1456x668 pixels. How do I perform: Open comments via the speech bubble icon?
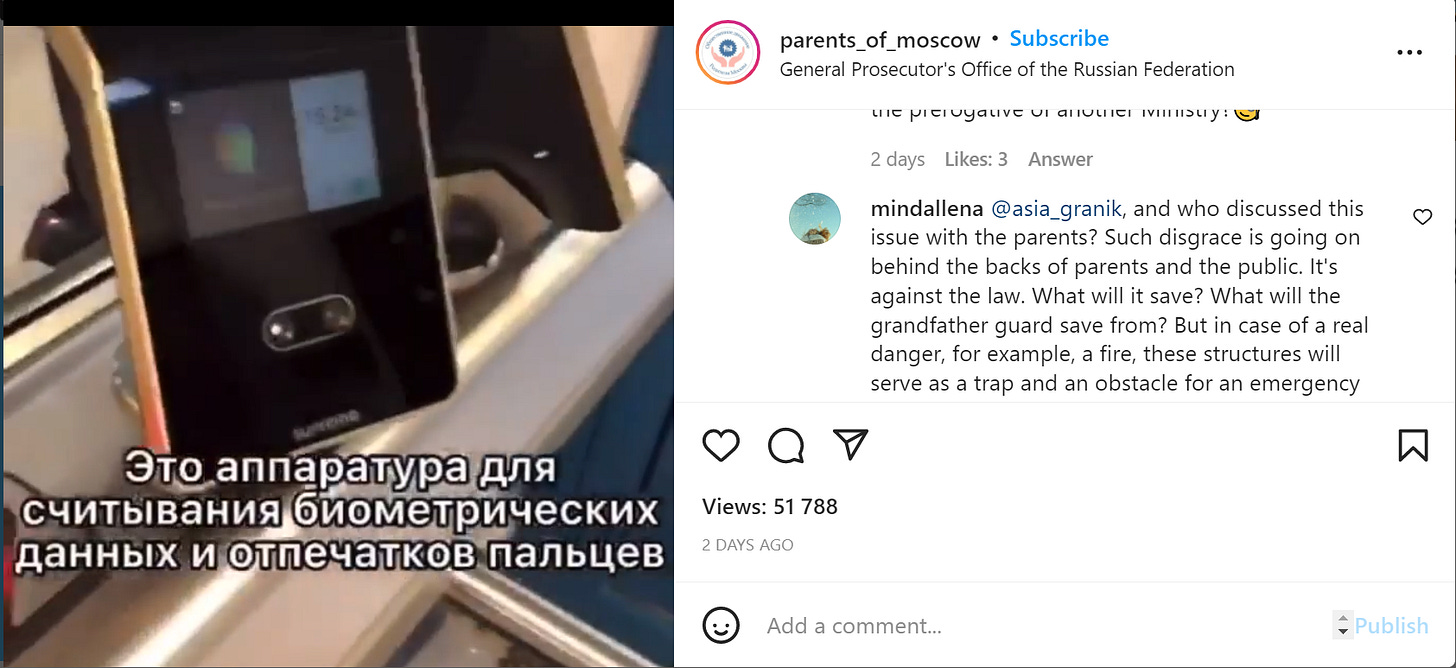[x=786, y=446]
